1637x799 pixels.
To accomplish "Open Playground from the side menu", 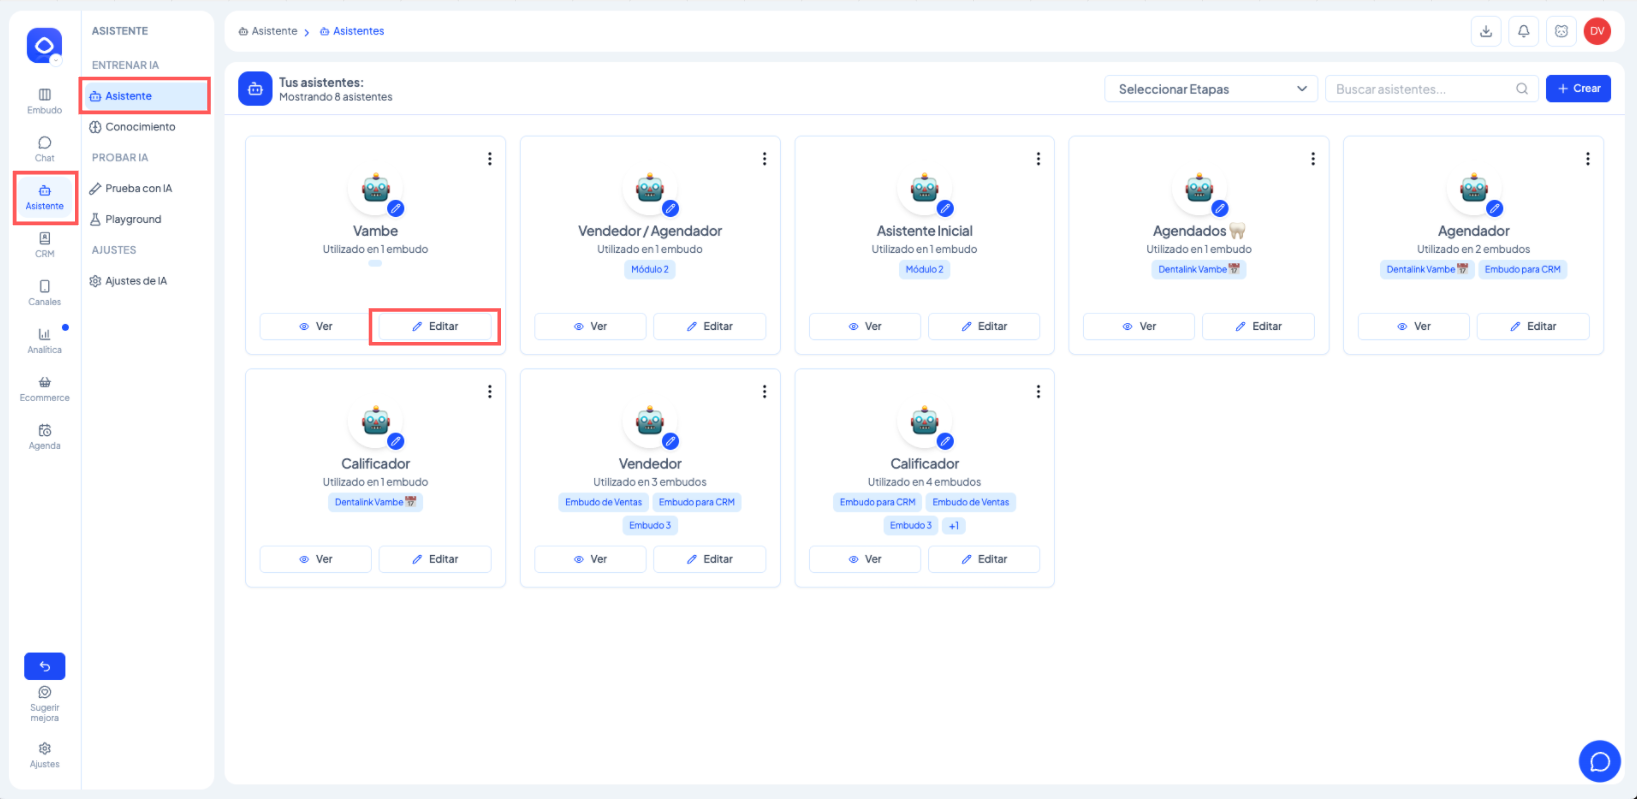I will (x=133, y=219).
